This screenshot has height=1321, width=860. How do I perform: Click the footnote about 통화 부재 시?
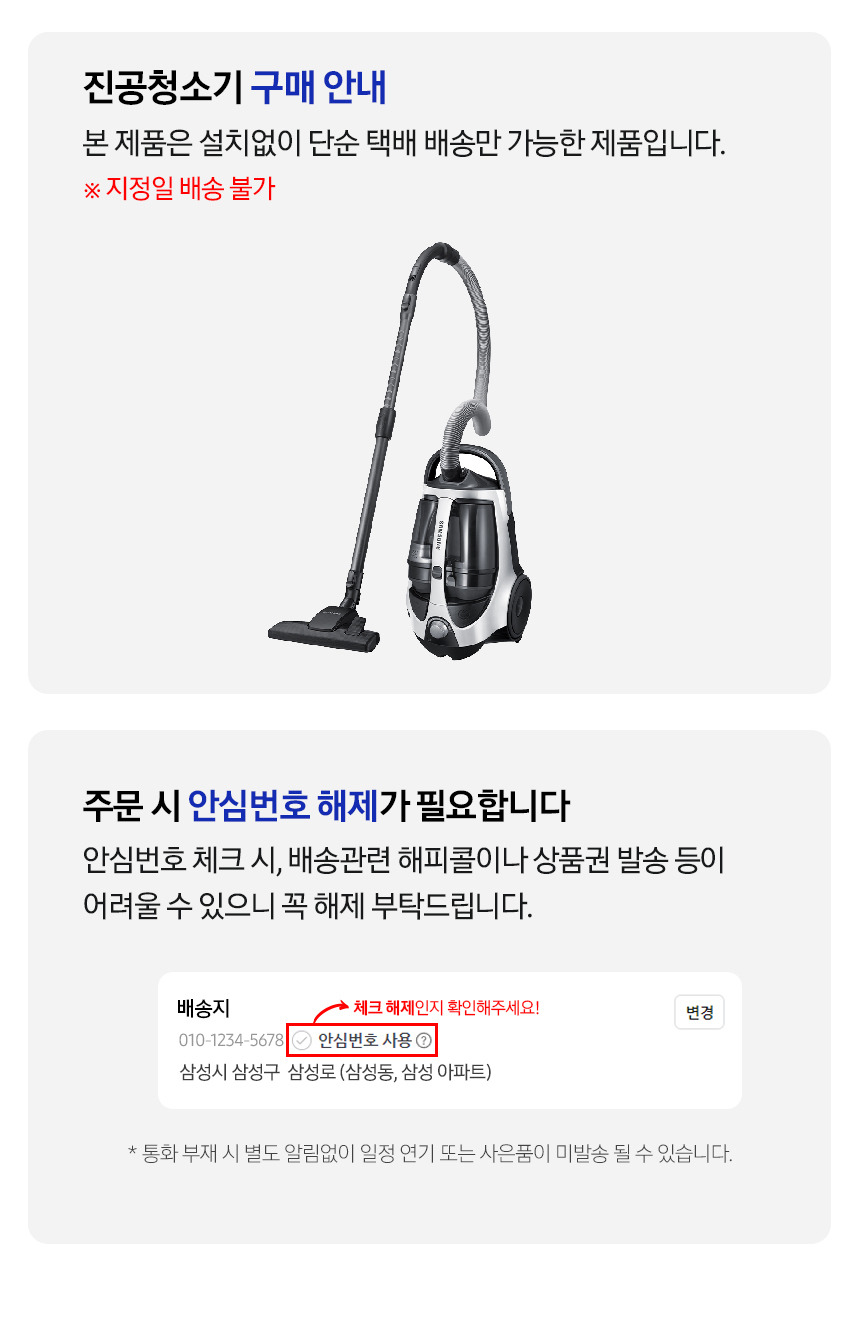(x=430, y=1153)
